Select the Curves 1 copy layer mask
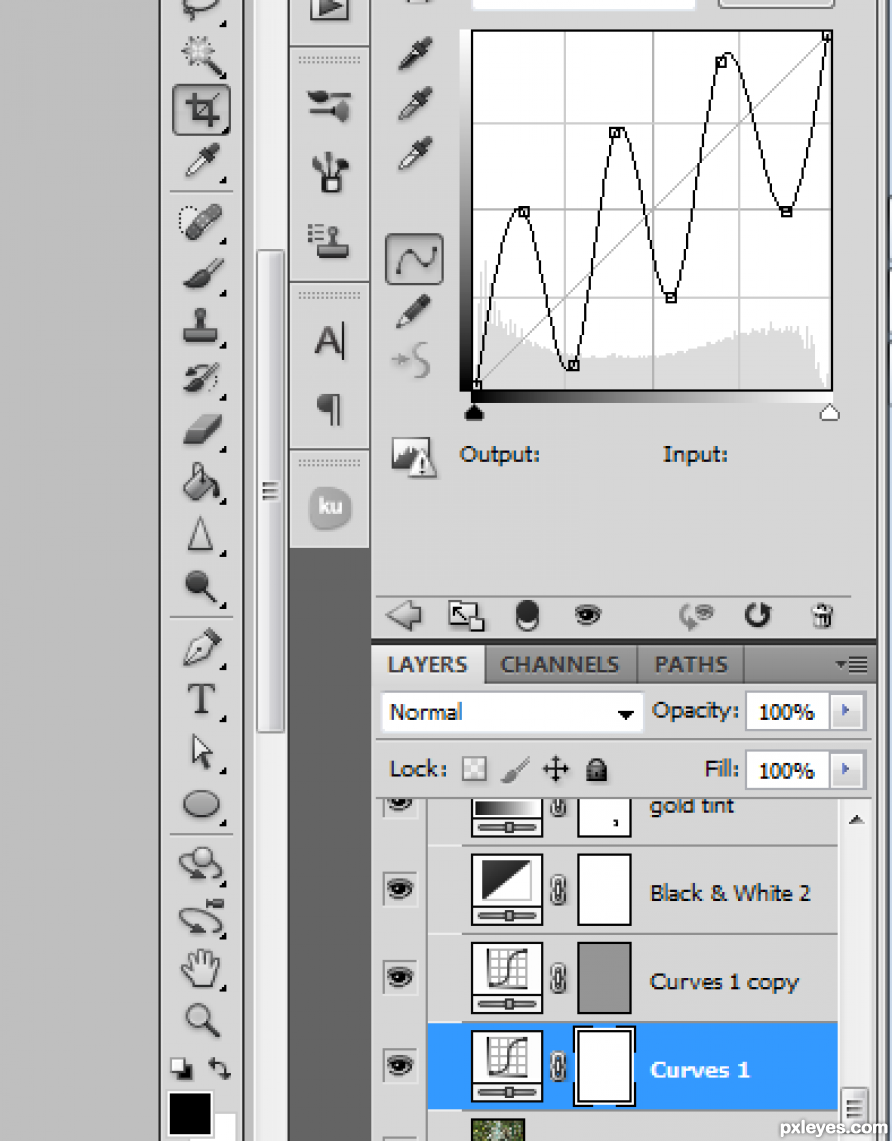The image size is (892, 1141). 604,978
